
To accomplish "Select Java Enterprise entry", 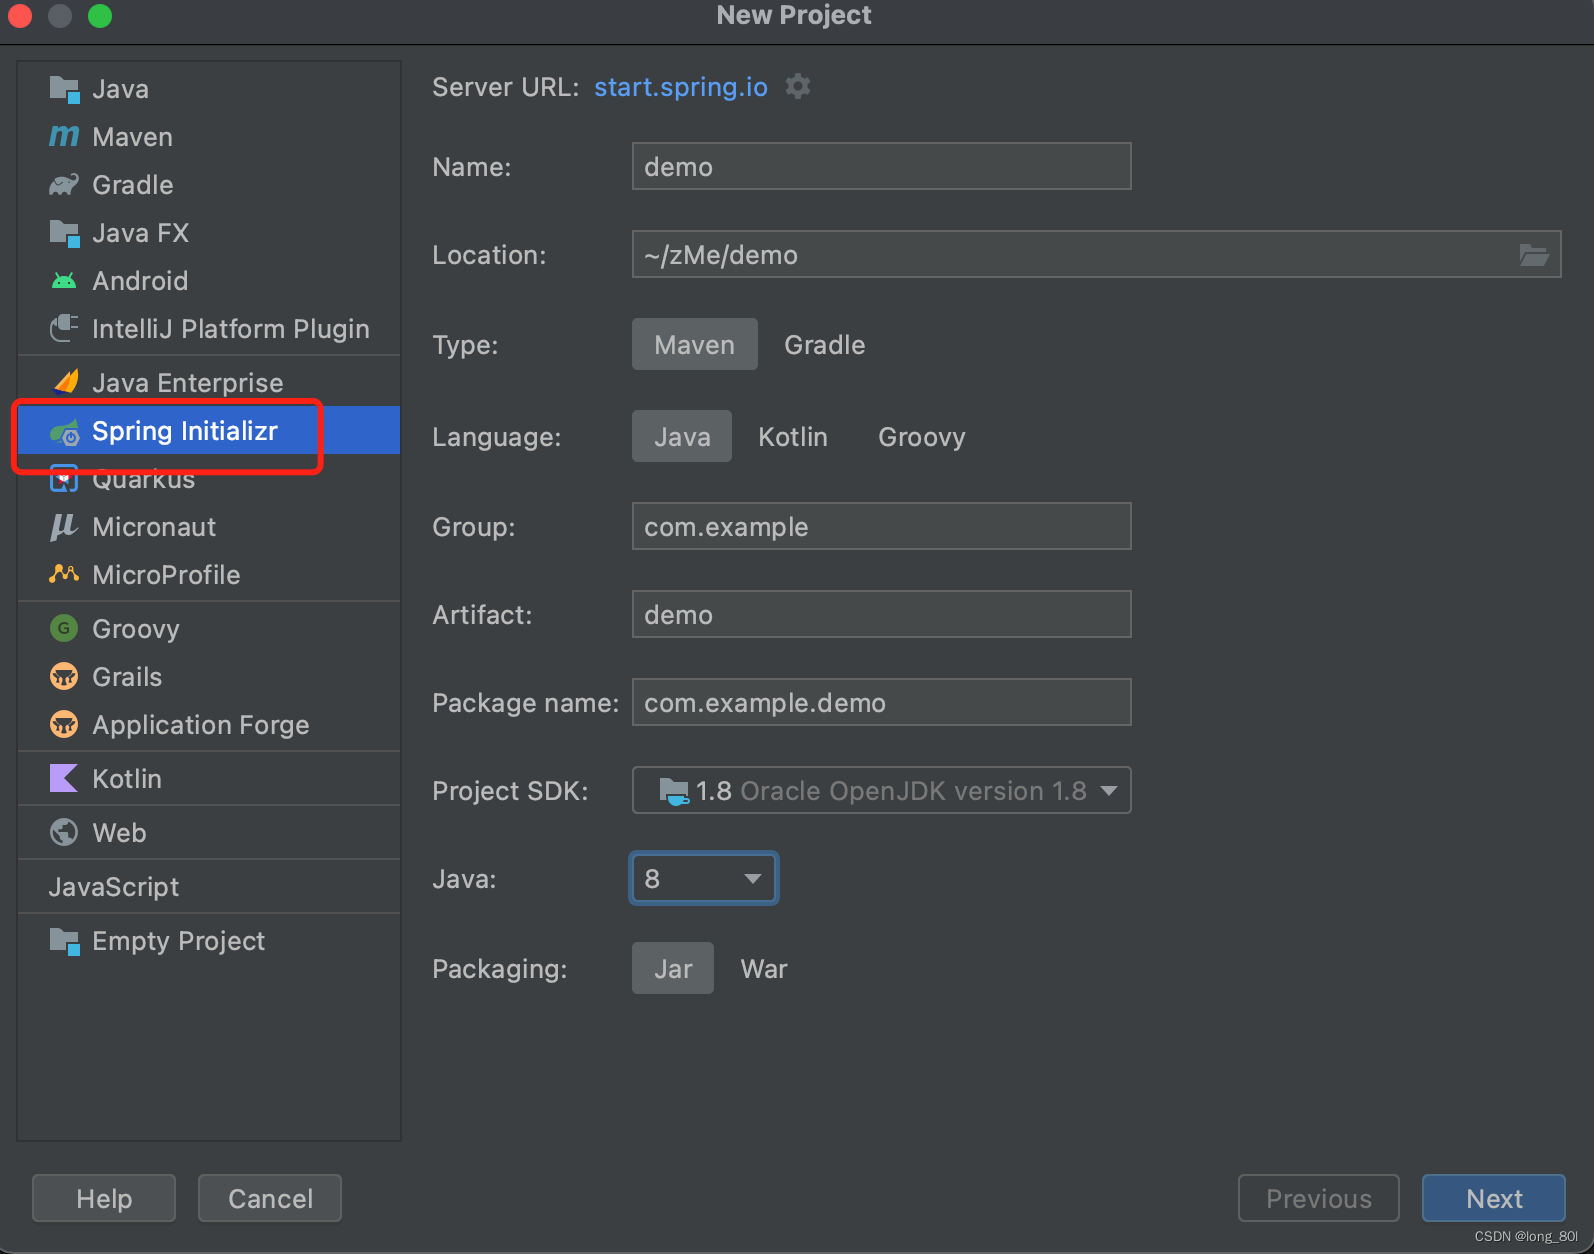I will (209, 382).
